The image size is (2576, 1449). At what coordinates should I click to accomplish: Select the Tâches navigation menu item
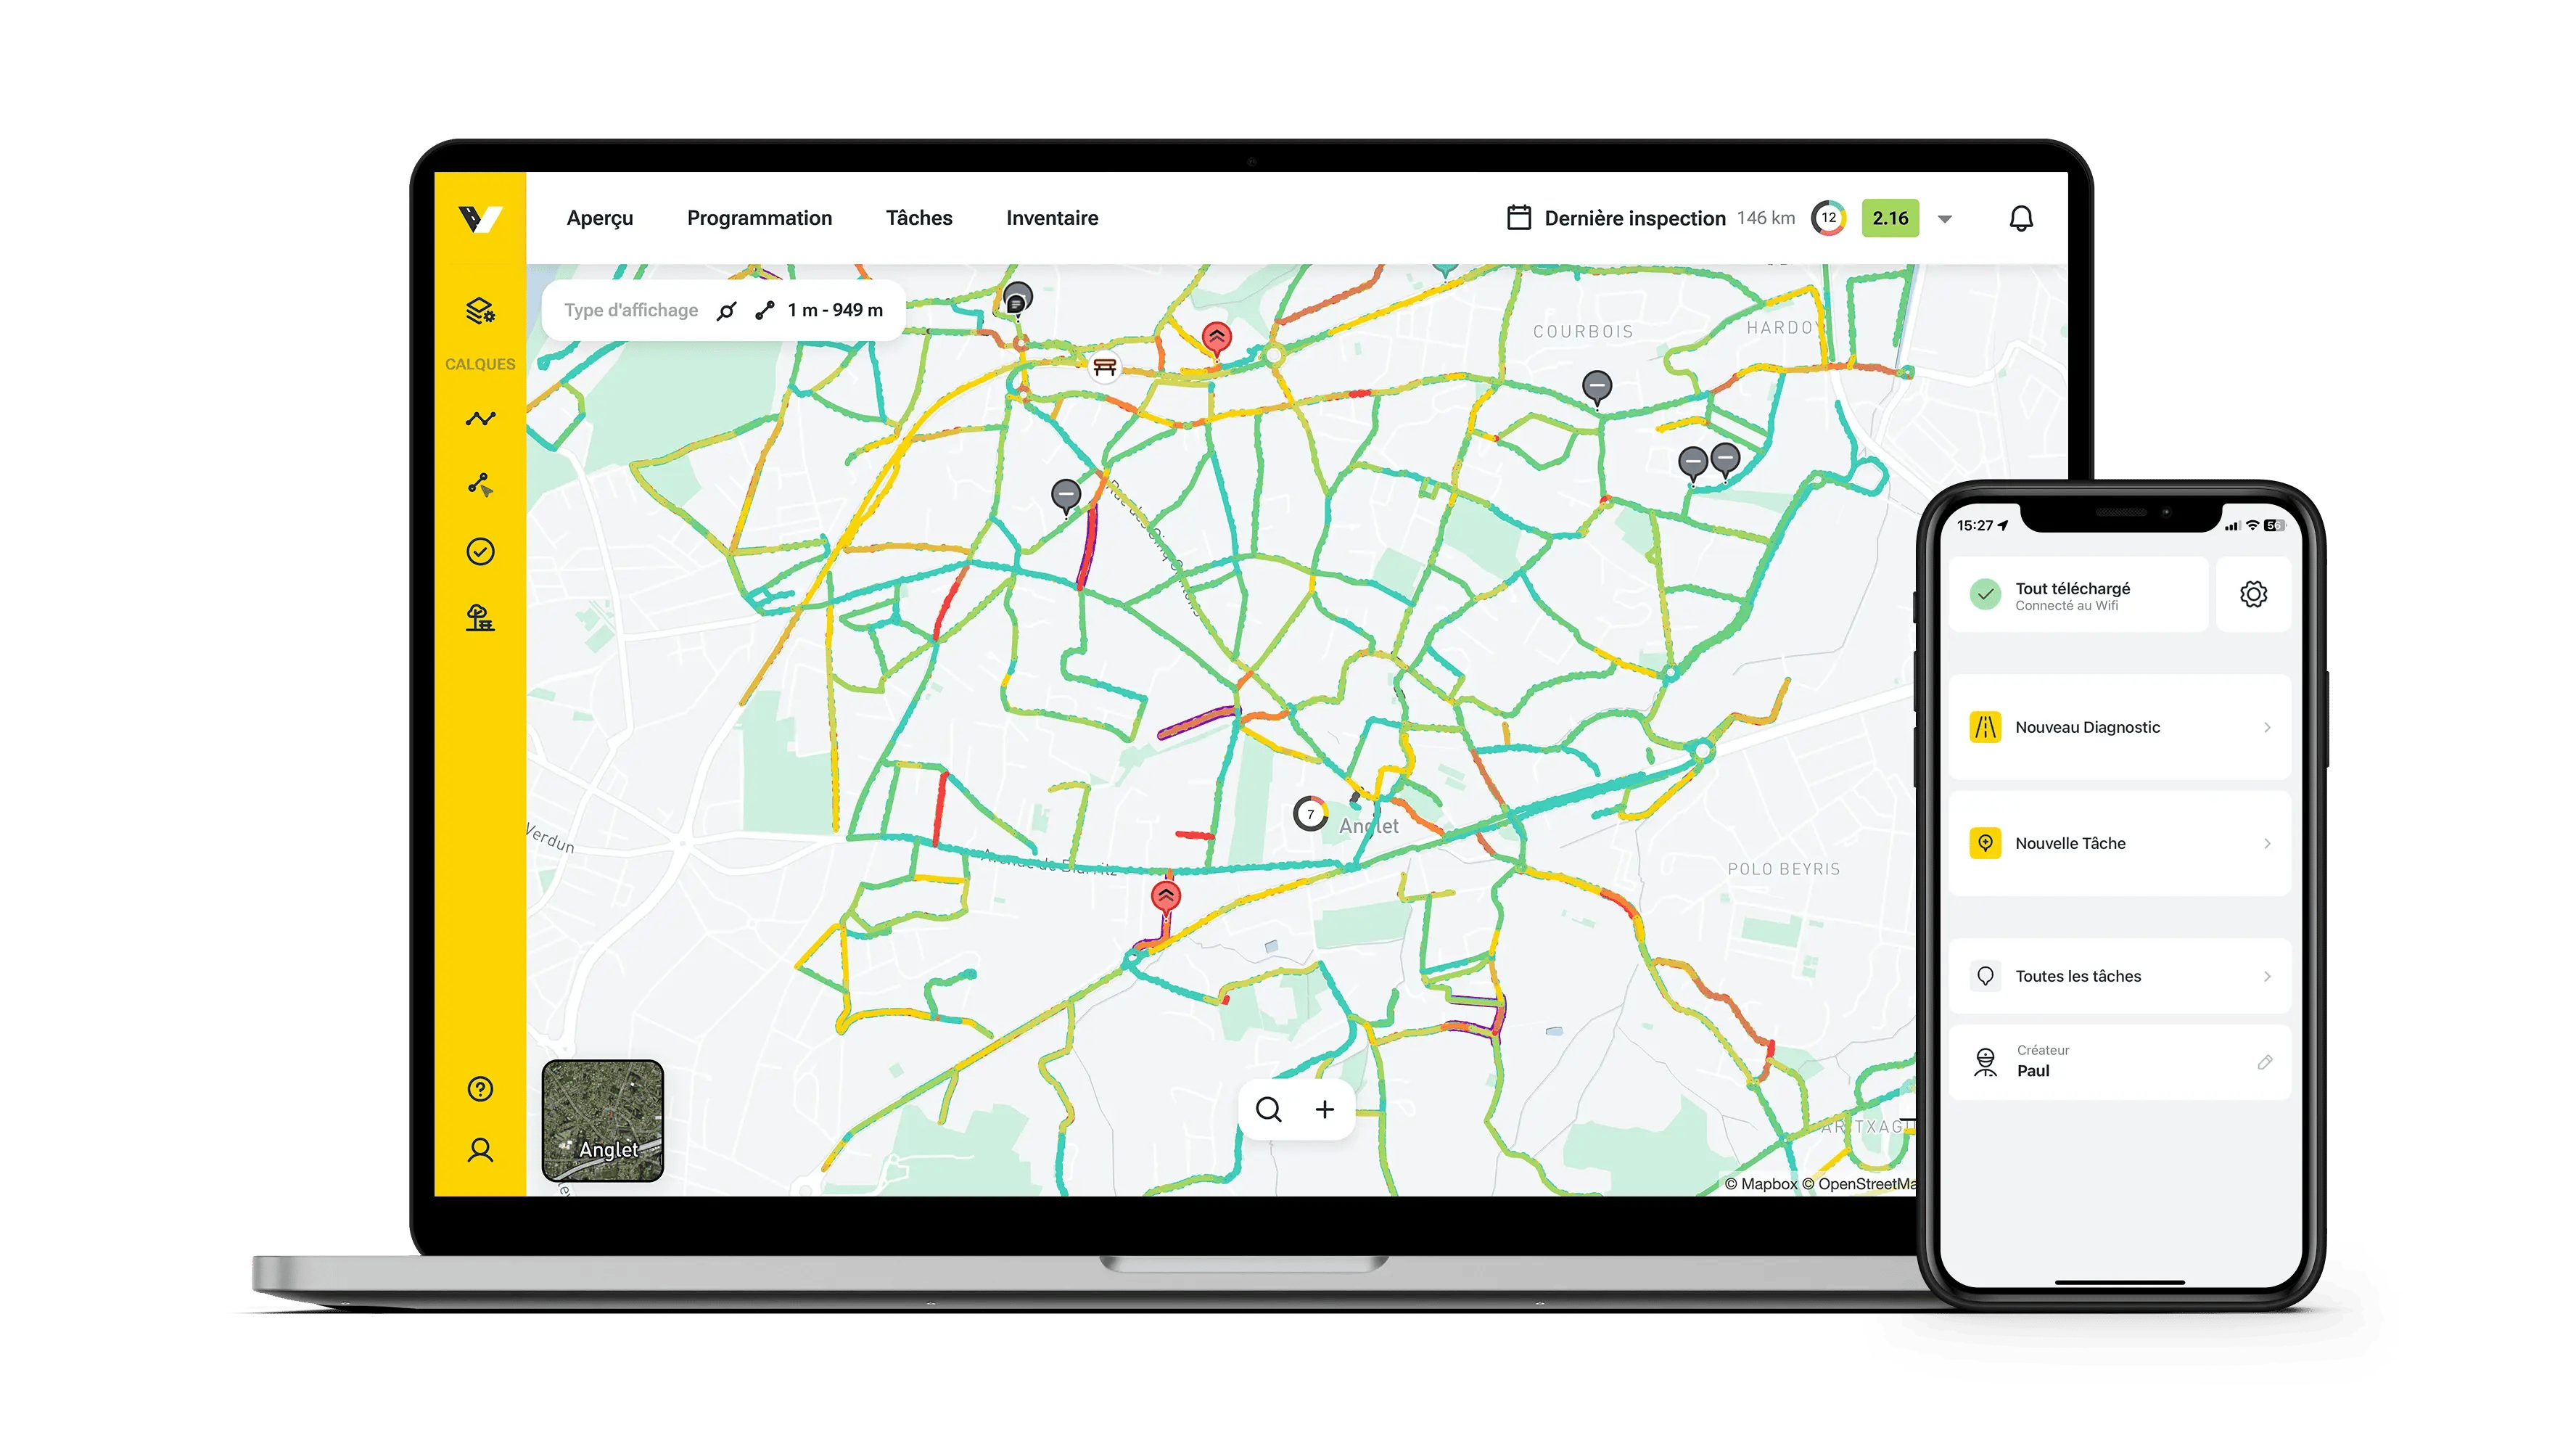(x=918, y=215)
